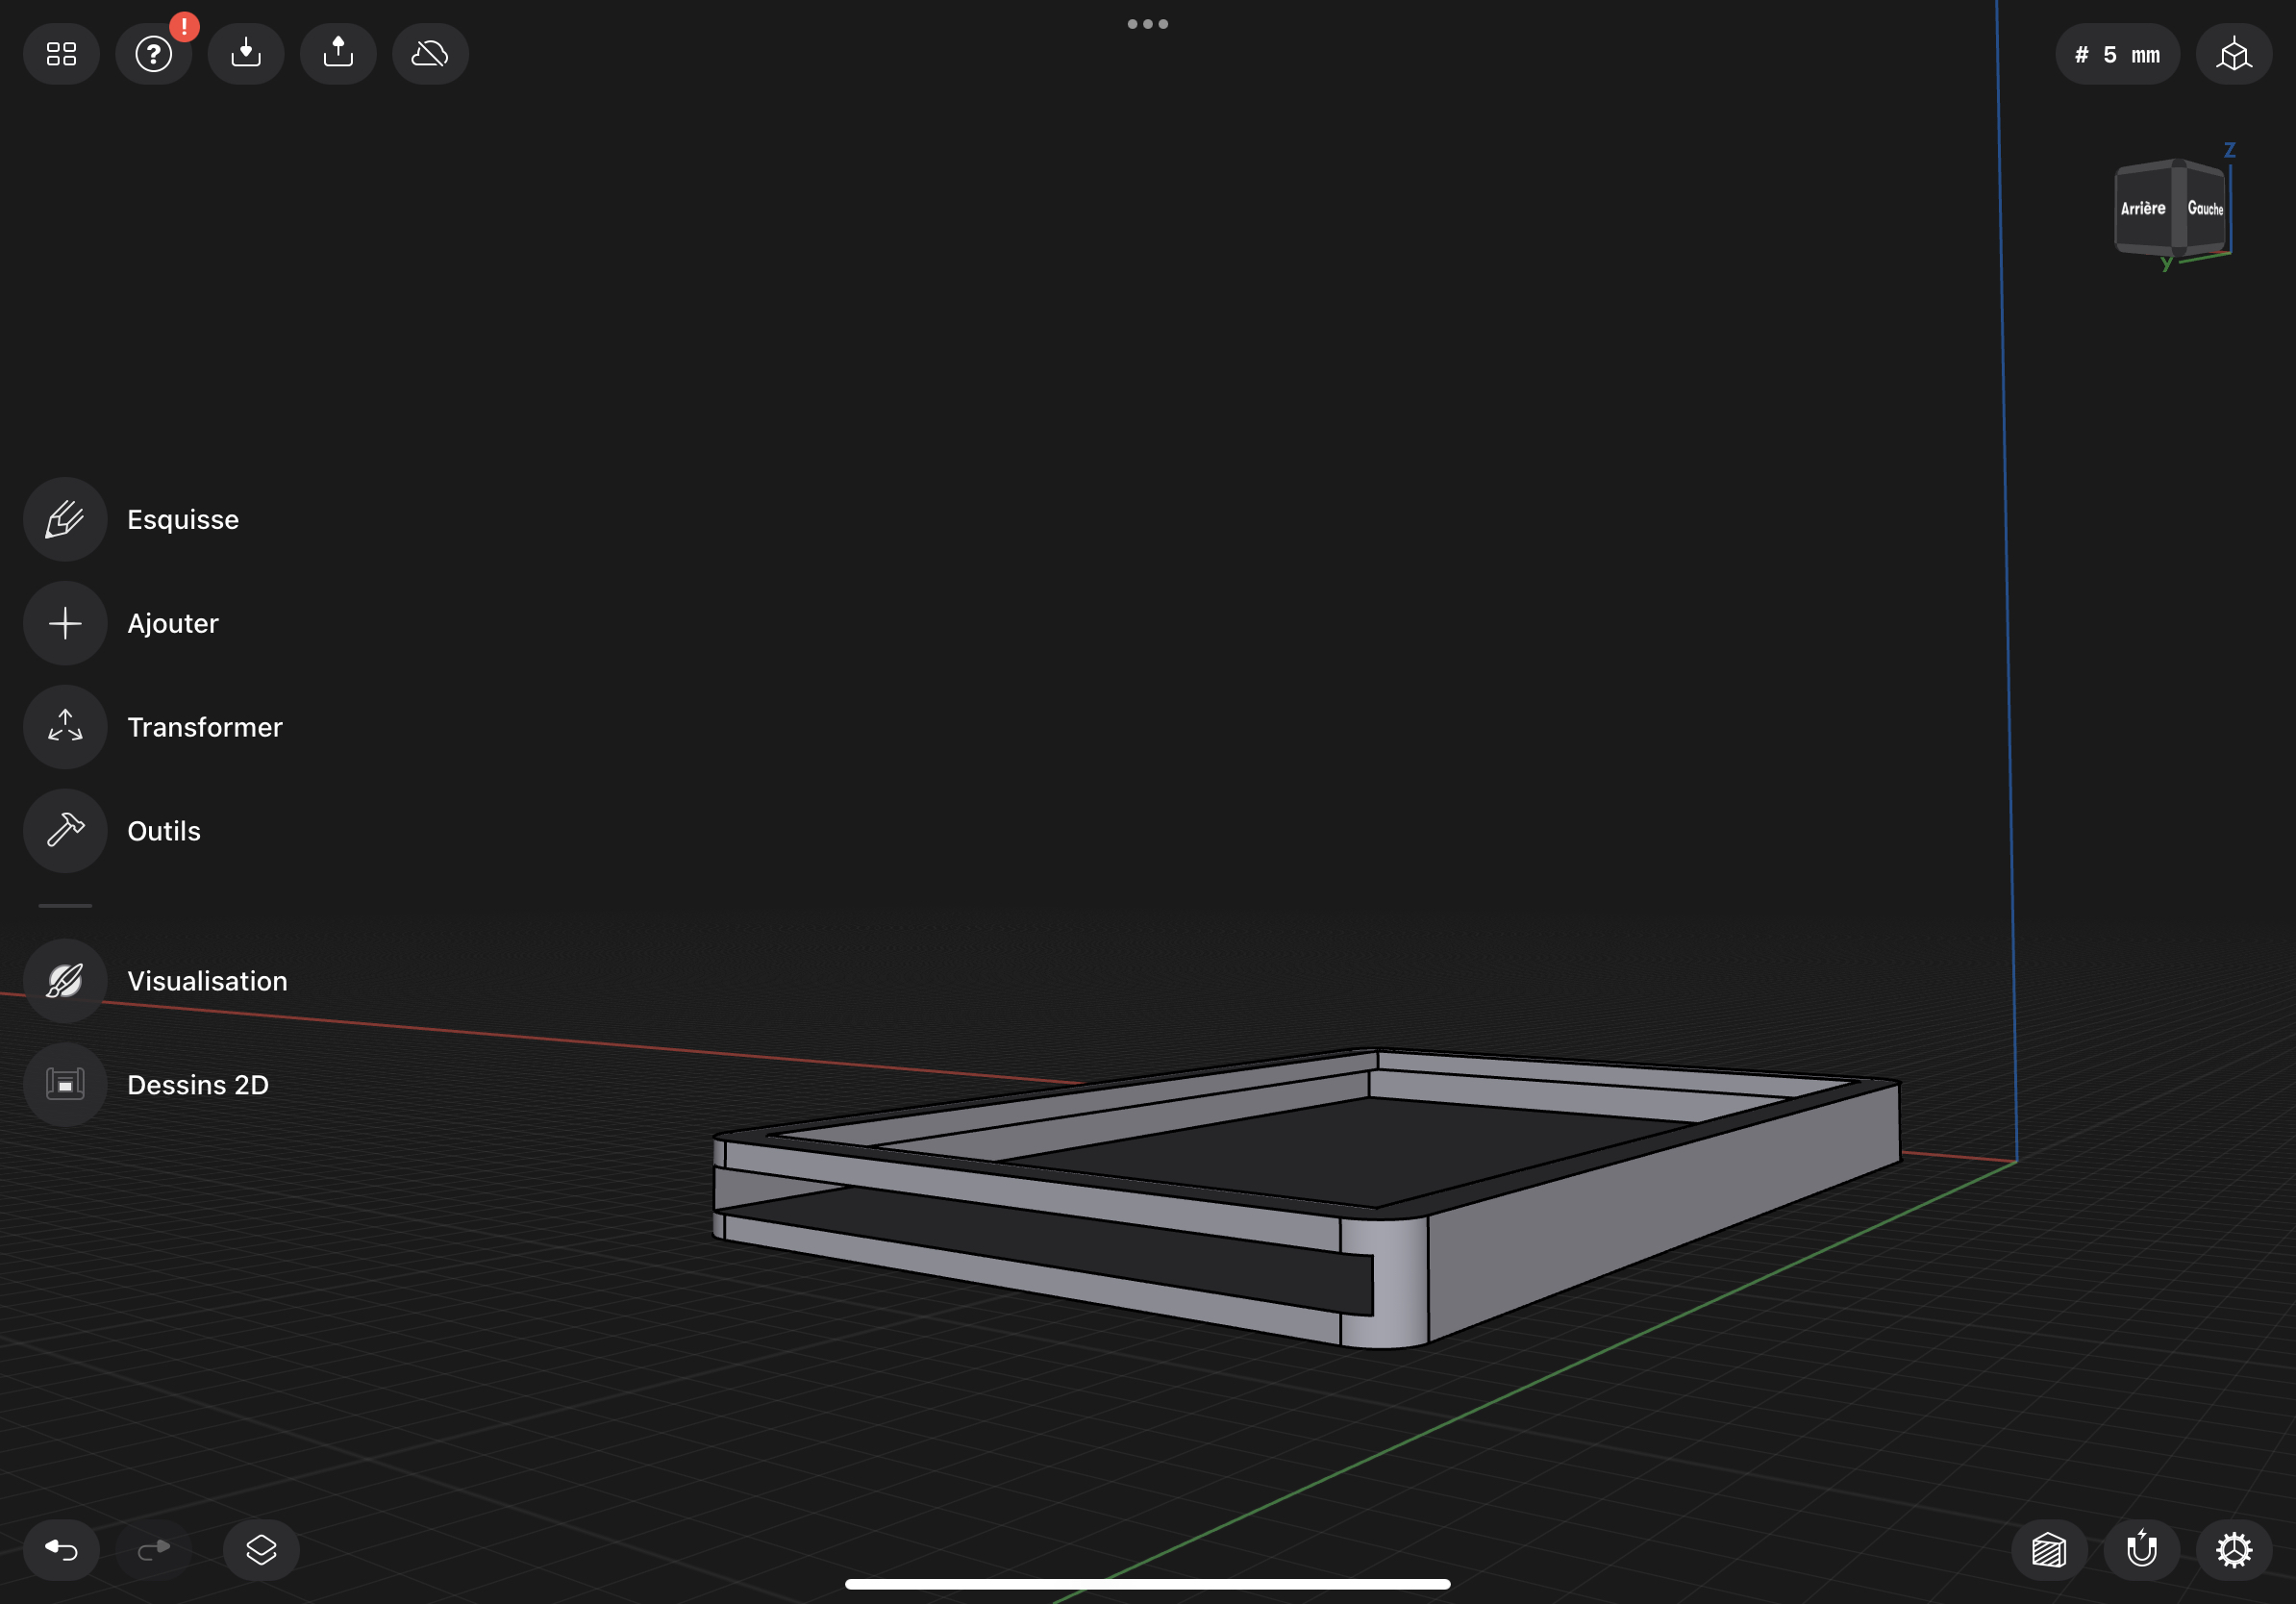Open the help menu with alert badge

coord(154,54)
